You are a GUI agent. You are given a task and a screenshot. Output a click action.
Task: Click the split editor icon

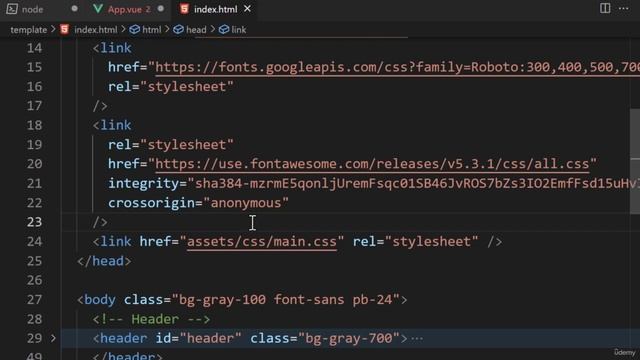tap(605, 8)
